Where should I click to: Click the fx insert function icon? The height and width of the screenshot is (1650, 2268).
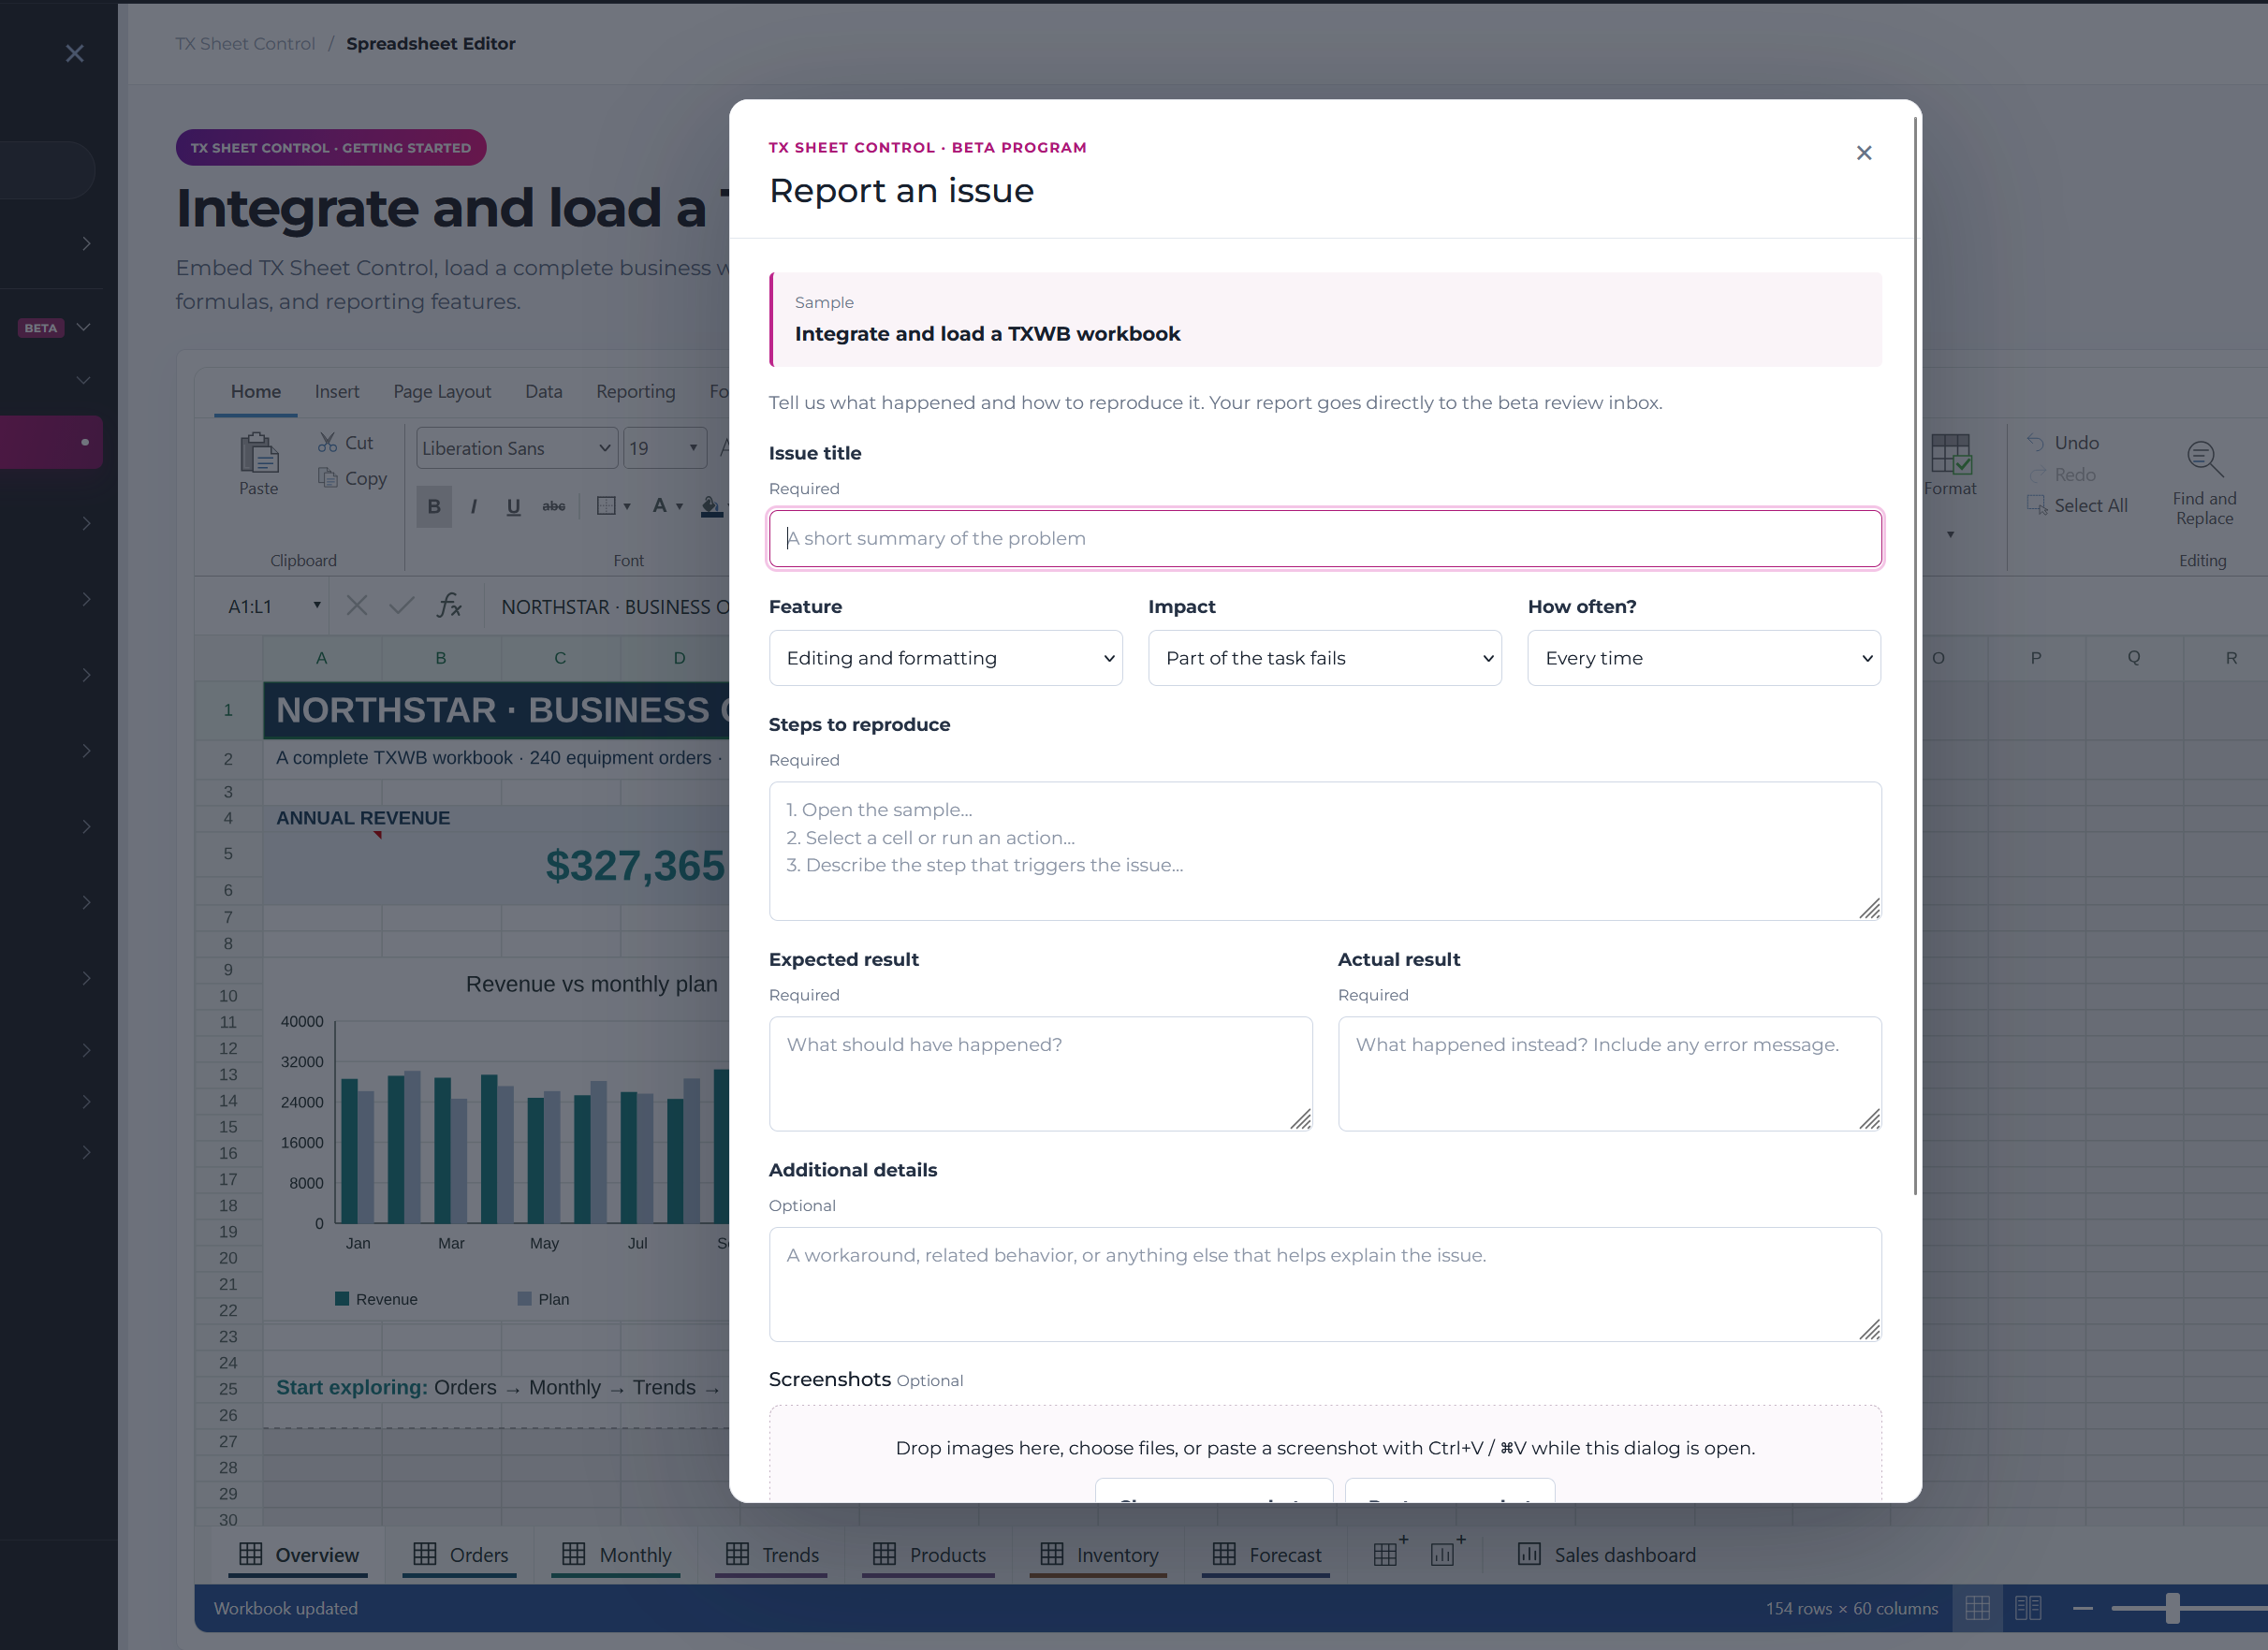(449, 606)
